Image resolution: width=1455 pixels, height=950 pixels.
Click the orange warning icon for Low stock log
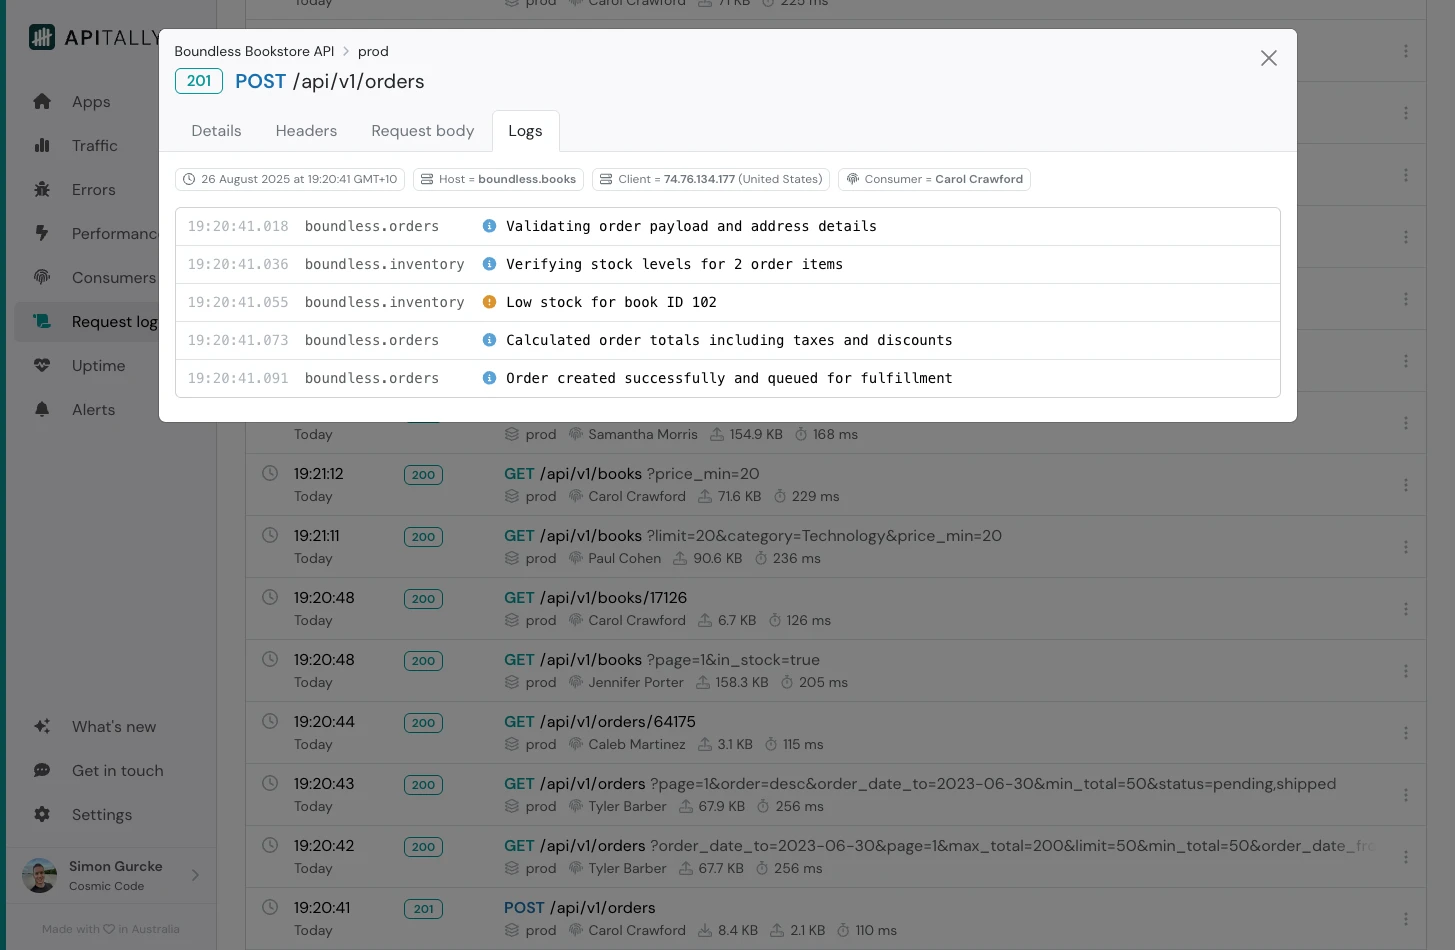click(489, 302)
